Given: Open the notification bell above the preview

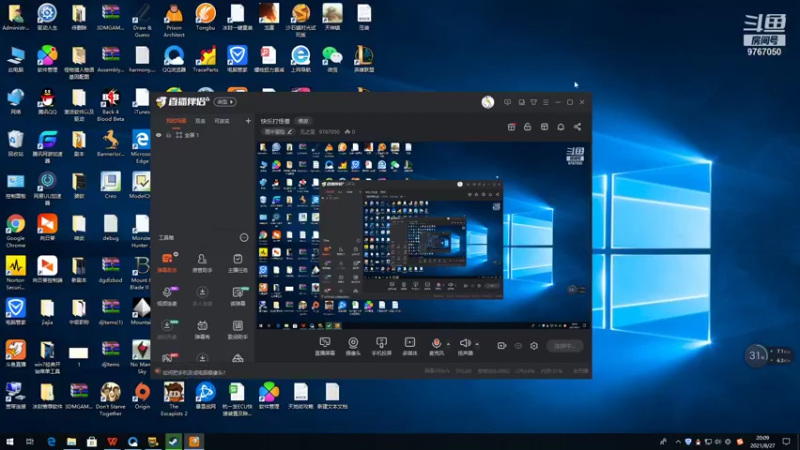Looking at the screenshot, I should (x=561, y=127).
